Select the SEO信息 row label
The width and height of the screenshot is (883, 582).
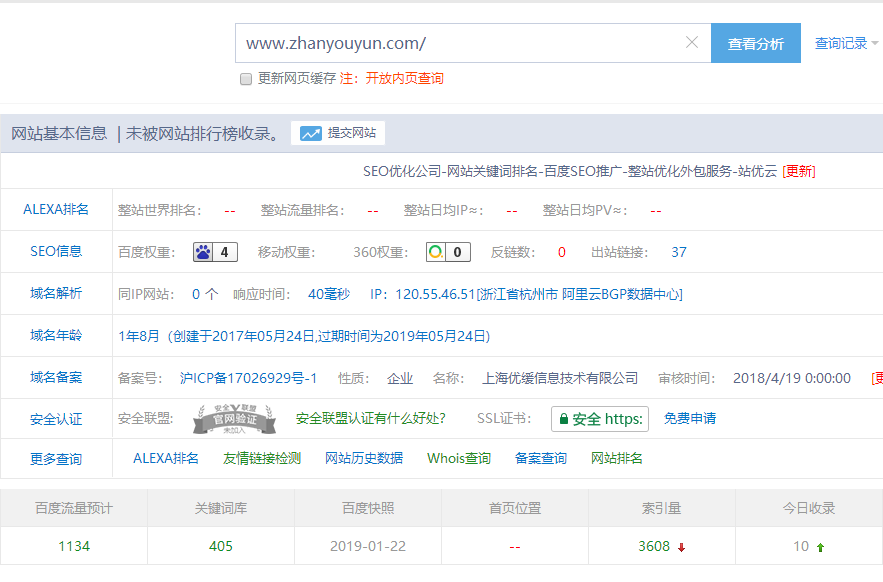[56, 251]
